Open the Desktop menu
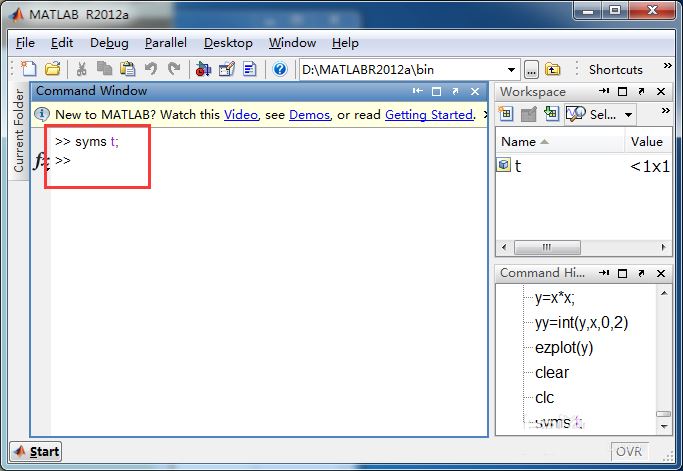Image resolution: width=683 pixels, height=471 pixels. tap(228, 43)
